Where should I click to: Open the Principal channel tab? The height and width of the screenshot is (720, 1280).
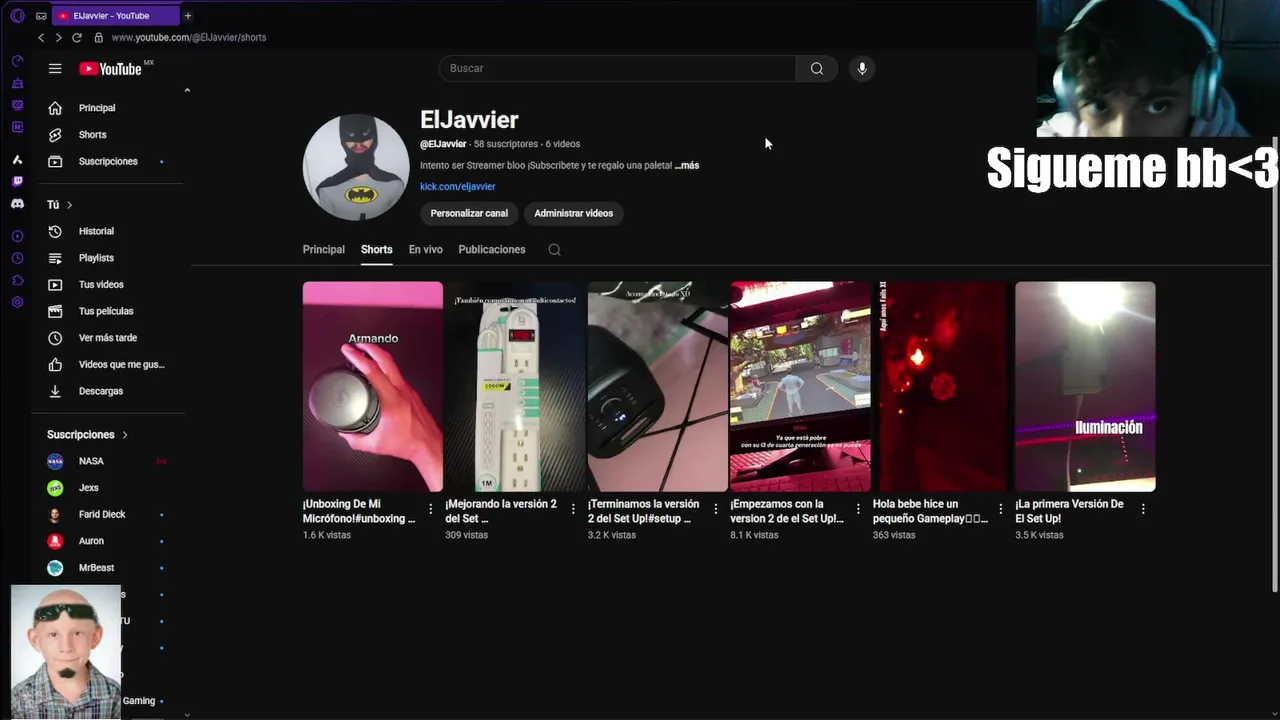(324, 250)
